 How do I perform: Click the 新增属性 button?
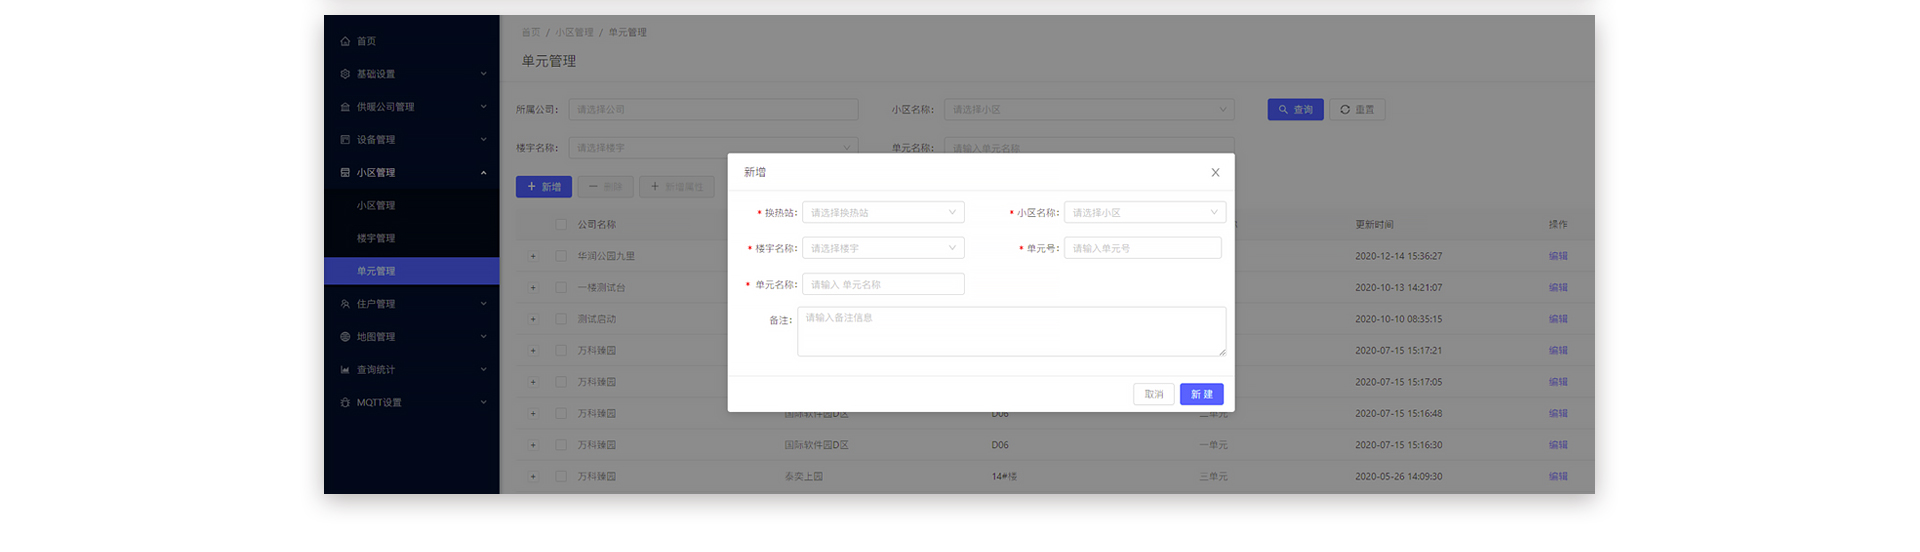click(x=677, y=187)
